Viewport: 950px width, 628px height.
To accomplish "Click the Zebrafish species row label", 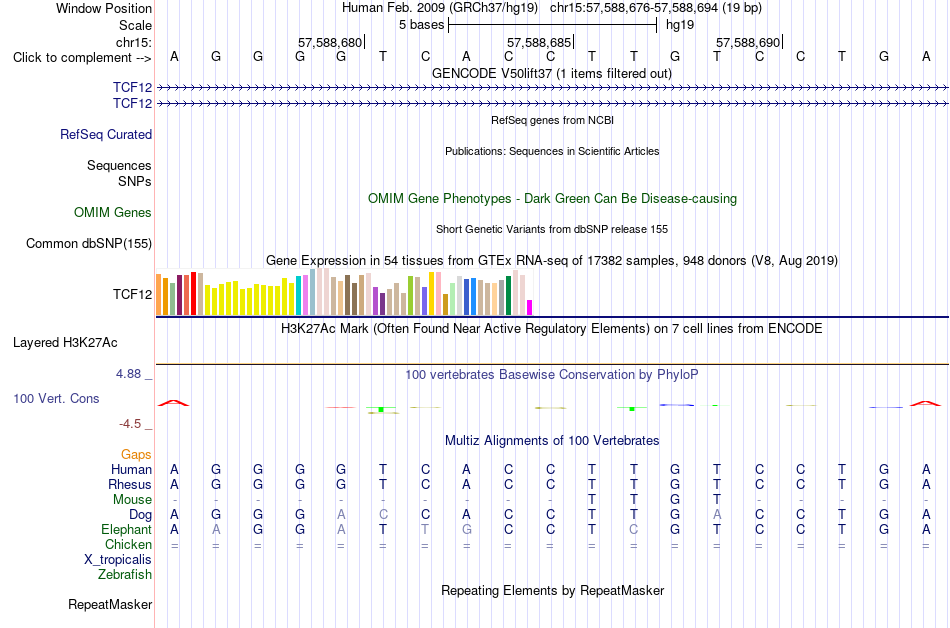I will (125, 574).
